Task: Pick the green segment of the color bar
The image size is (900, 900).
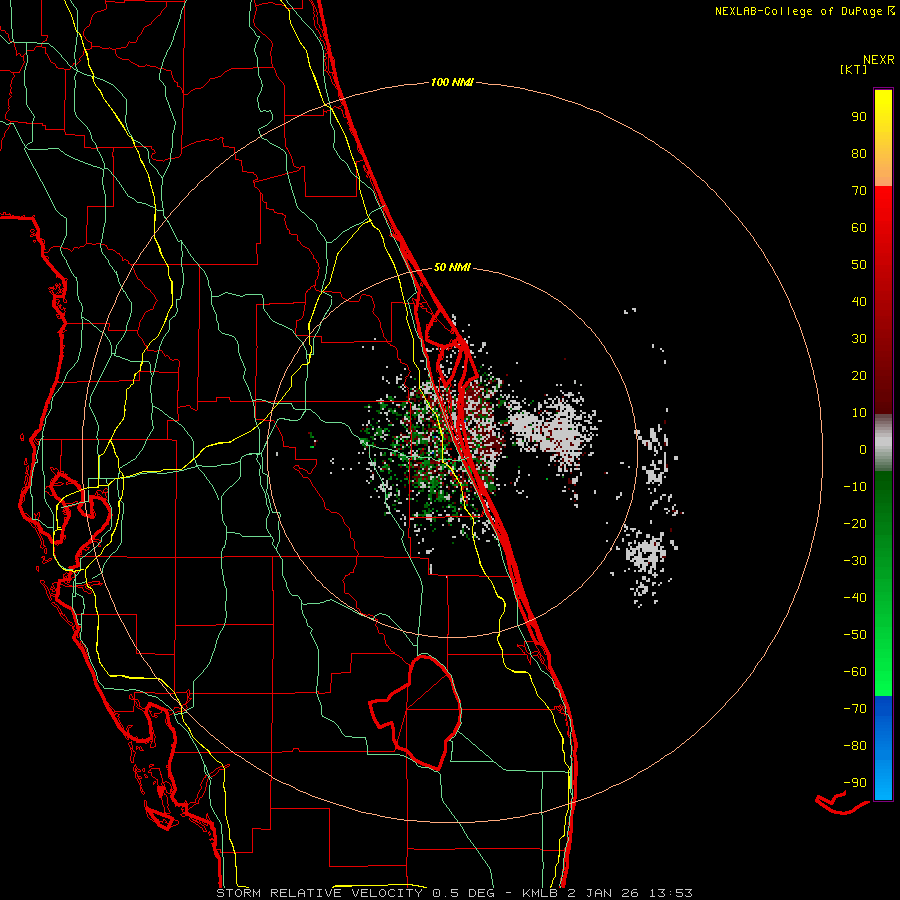Action: [883, 583]
